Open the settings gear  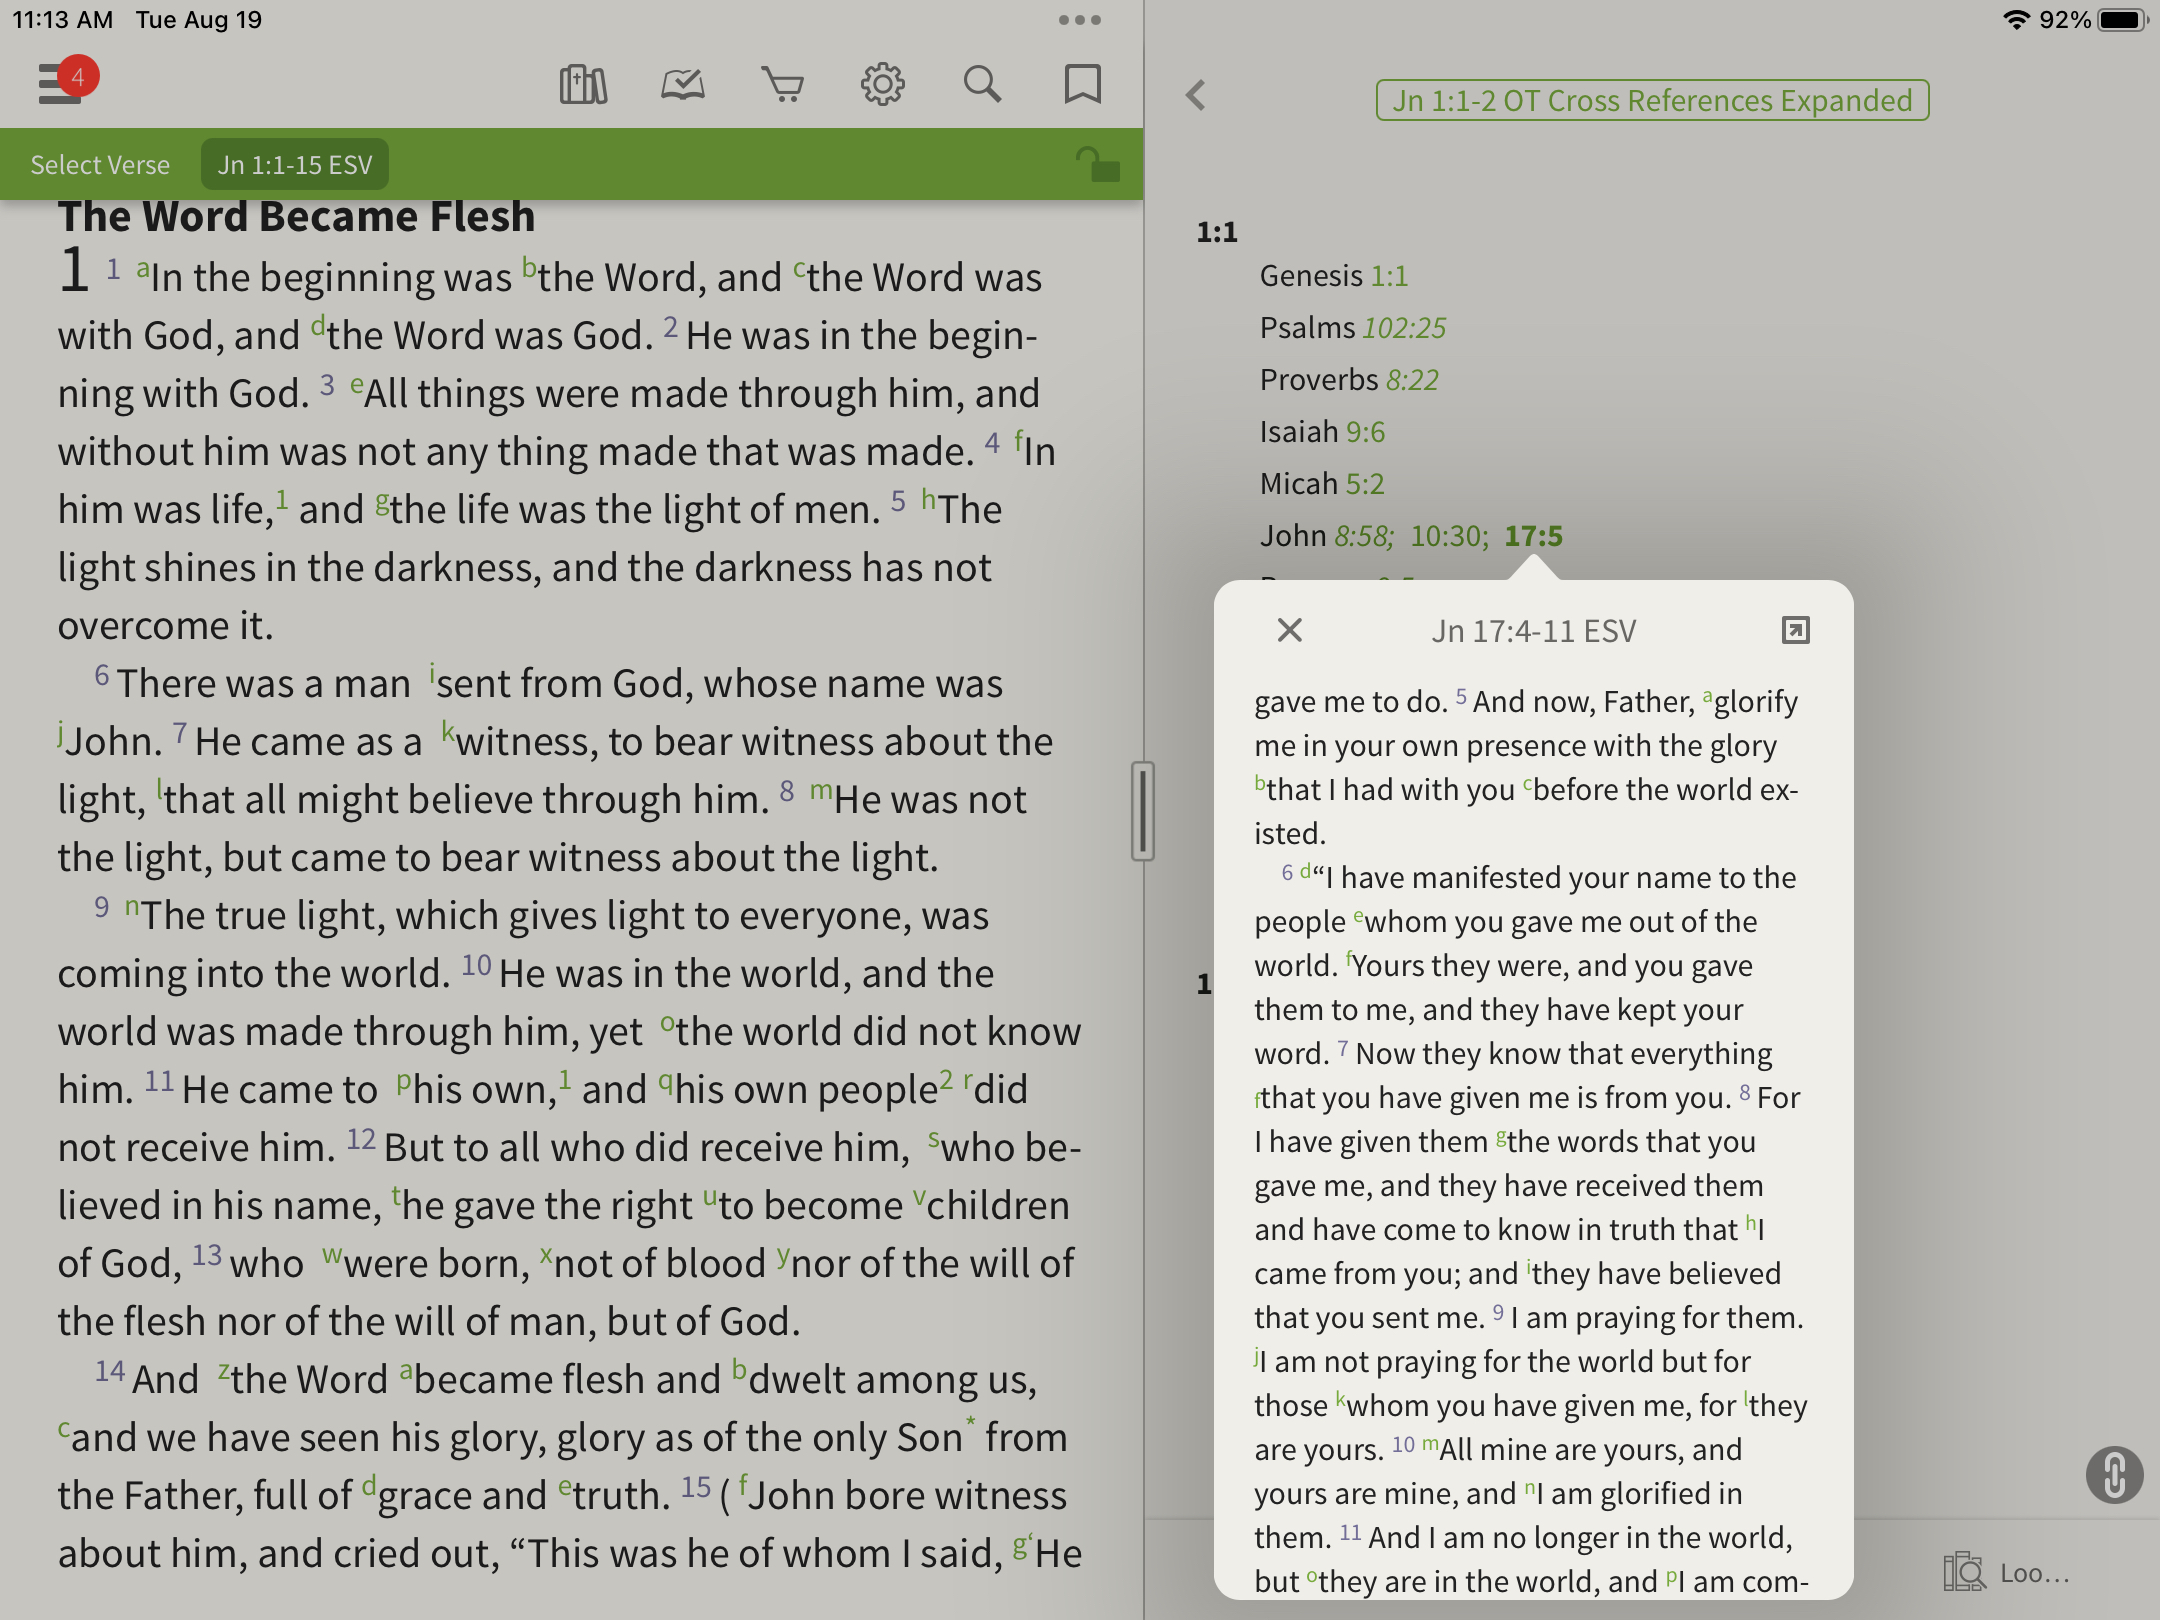click(882, 85)
